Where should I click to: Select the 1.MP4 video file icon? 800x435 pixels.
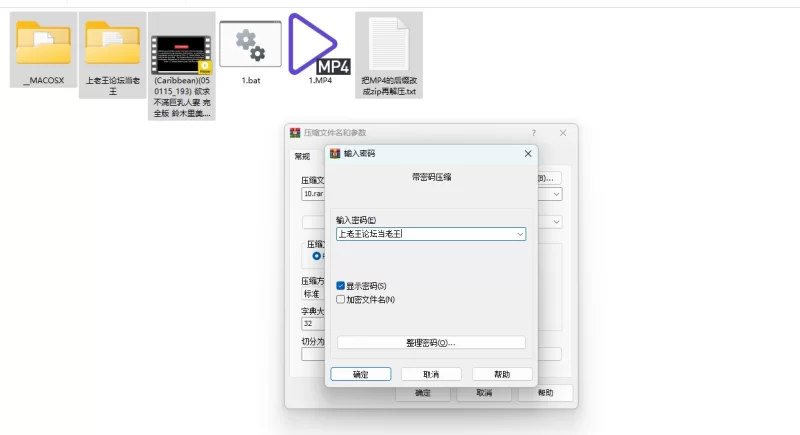pos(319,44)
